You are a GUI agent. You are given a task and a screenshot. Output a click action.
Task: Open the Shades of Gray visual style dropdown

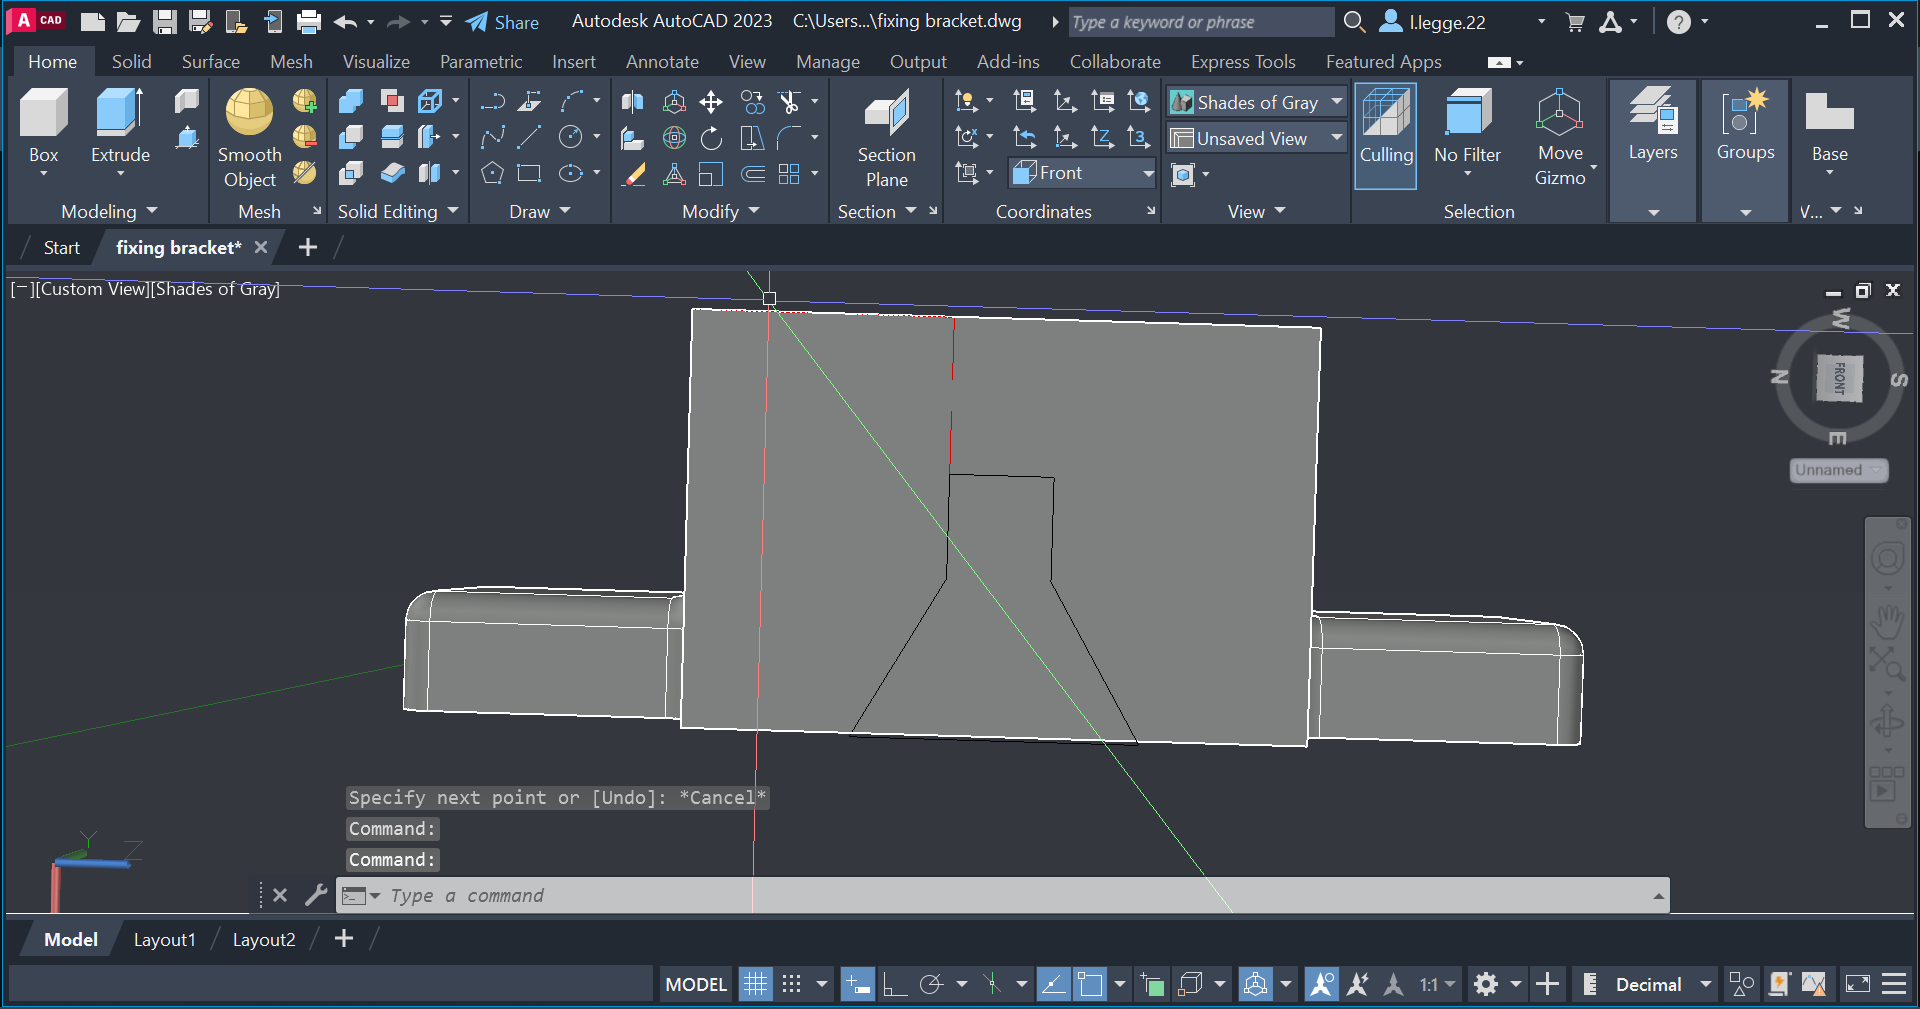point(1257,102)
